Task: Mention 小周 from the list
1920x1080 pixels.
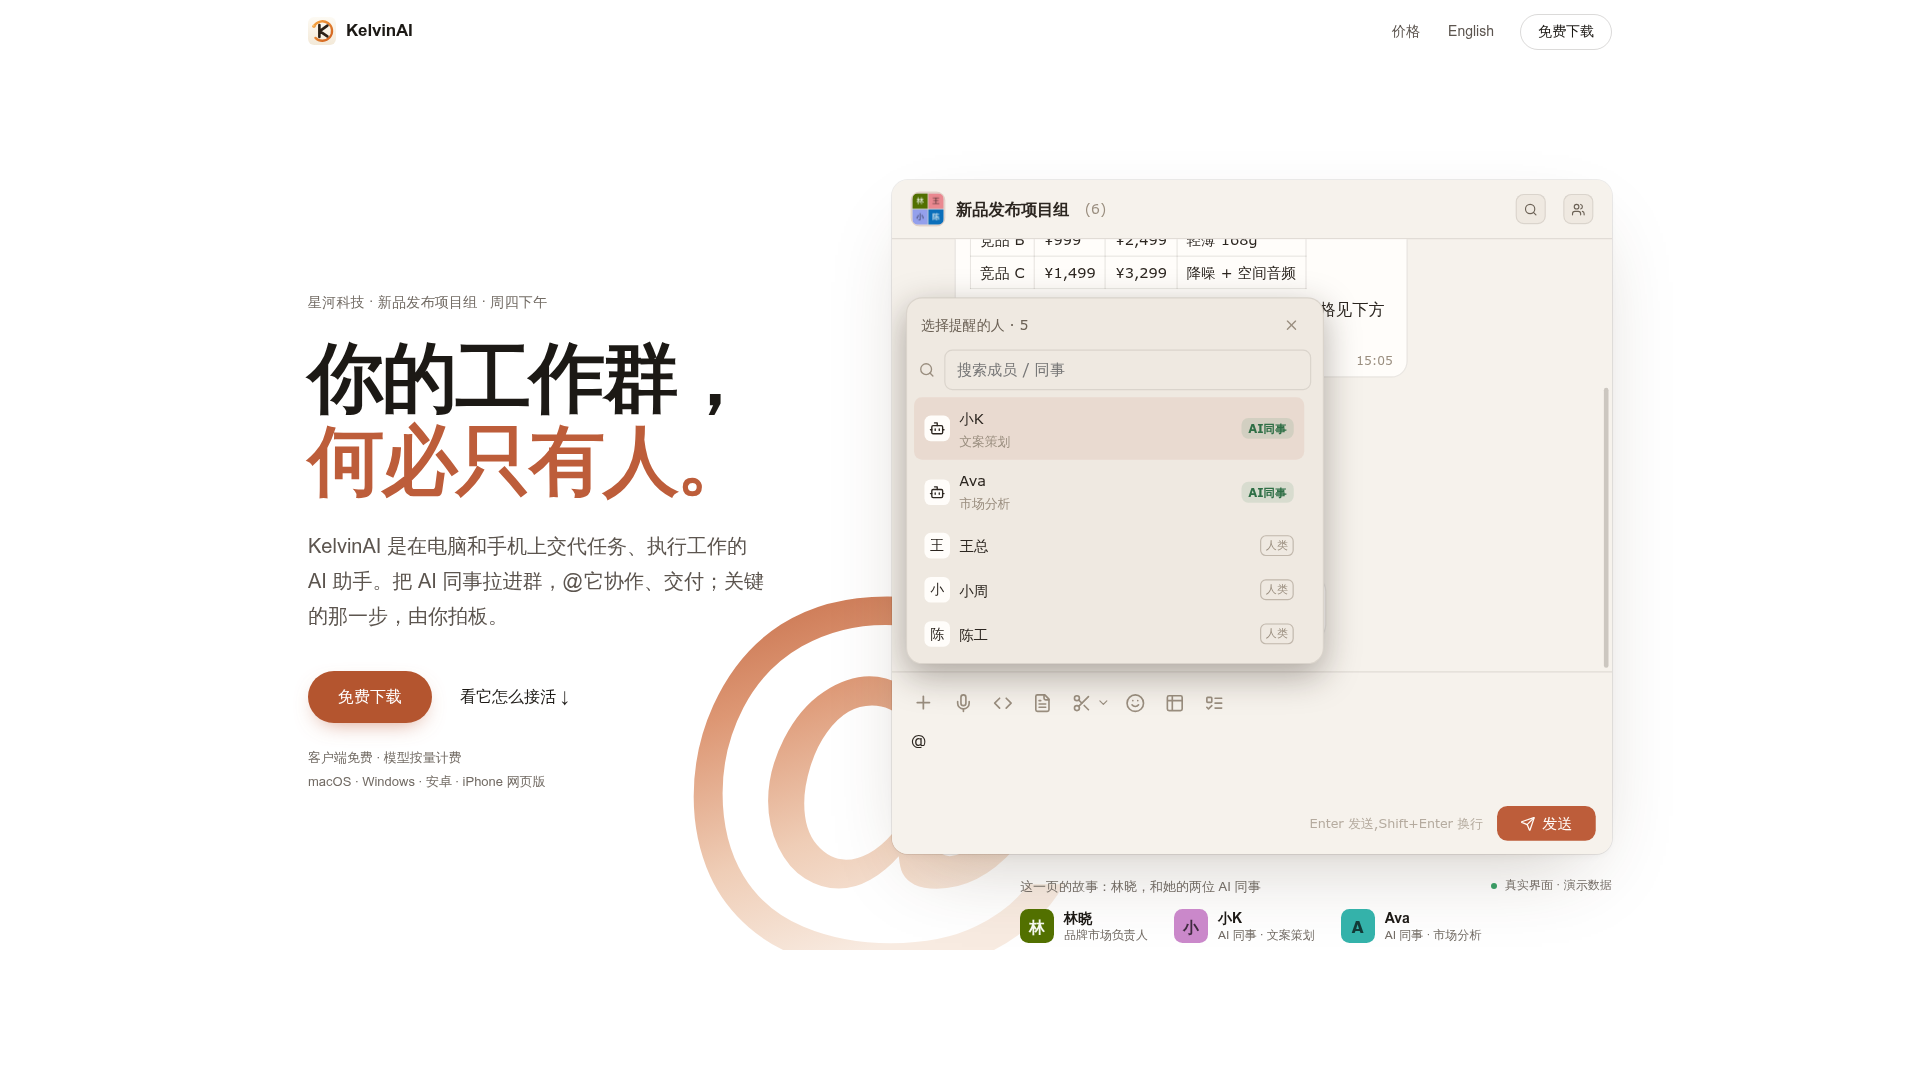Action: pyautogui.click(x=1109, y=590)
